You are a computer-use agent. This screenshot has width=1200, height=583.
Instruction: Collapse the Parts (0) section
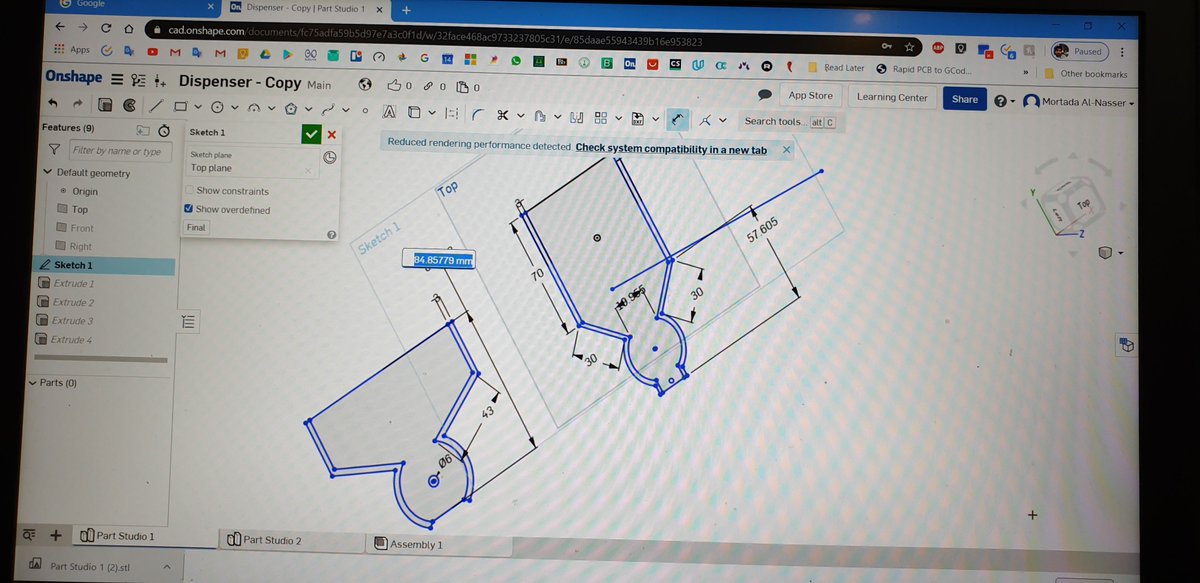33,383
